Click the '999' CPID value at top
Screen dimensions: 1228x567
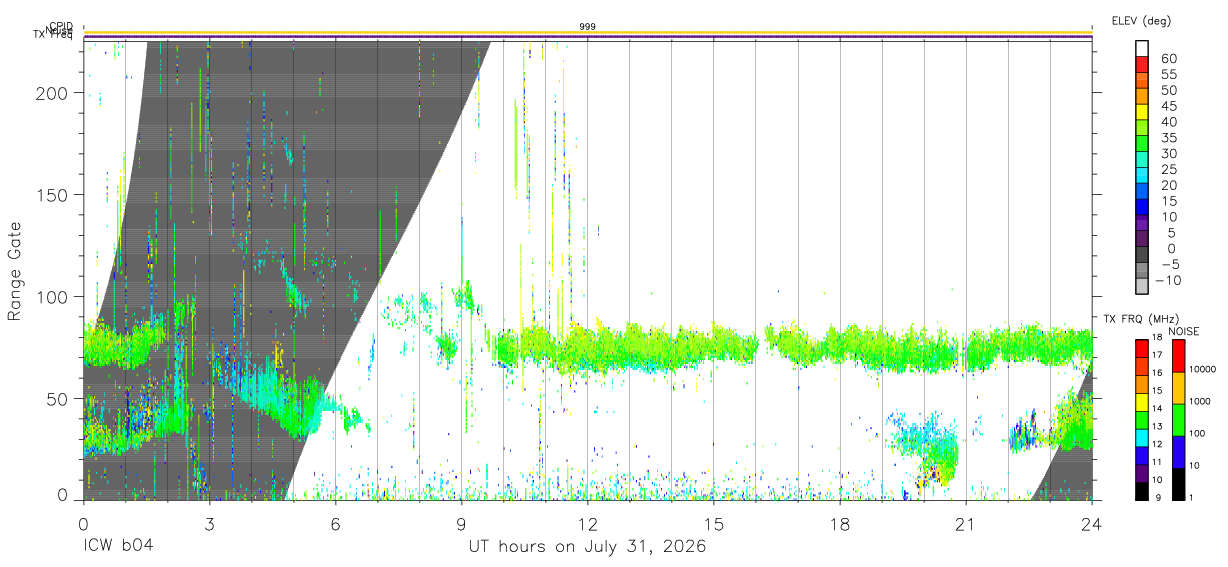[587, 26]
